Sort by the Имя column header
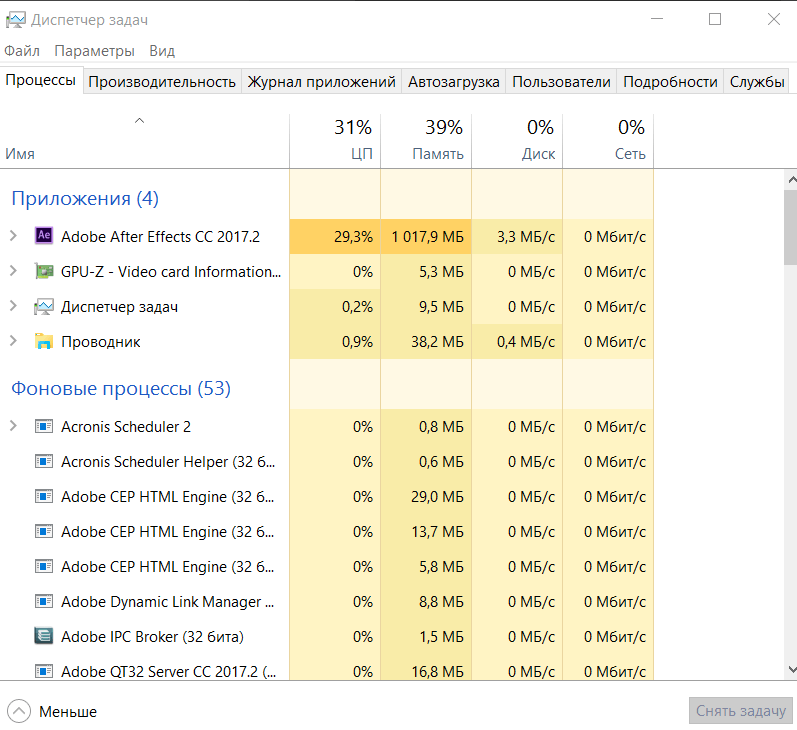 144,141
